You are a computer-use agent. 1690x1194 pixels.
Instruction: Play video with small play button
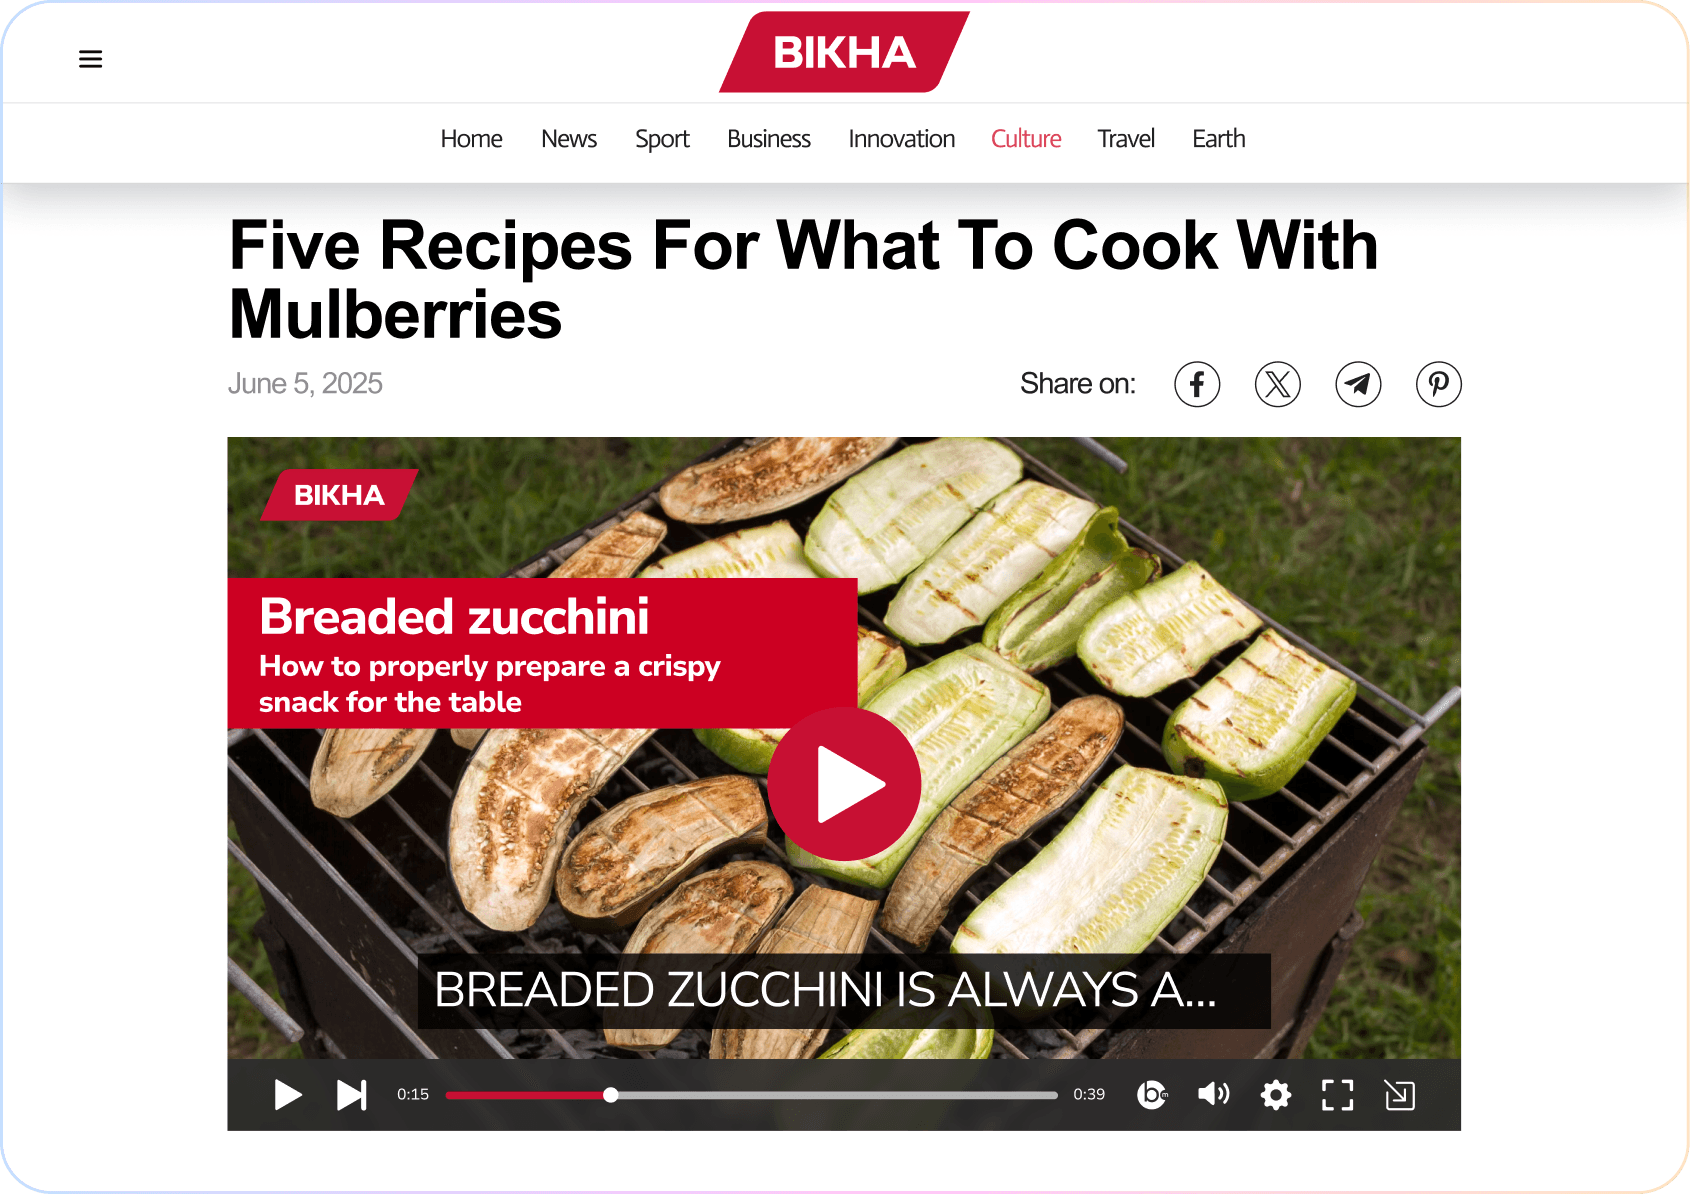pos(288,1095)
